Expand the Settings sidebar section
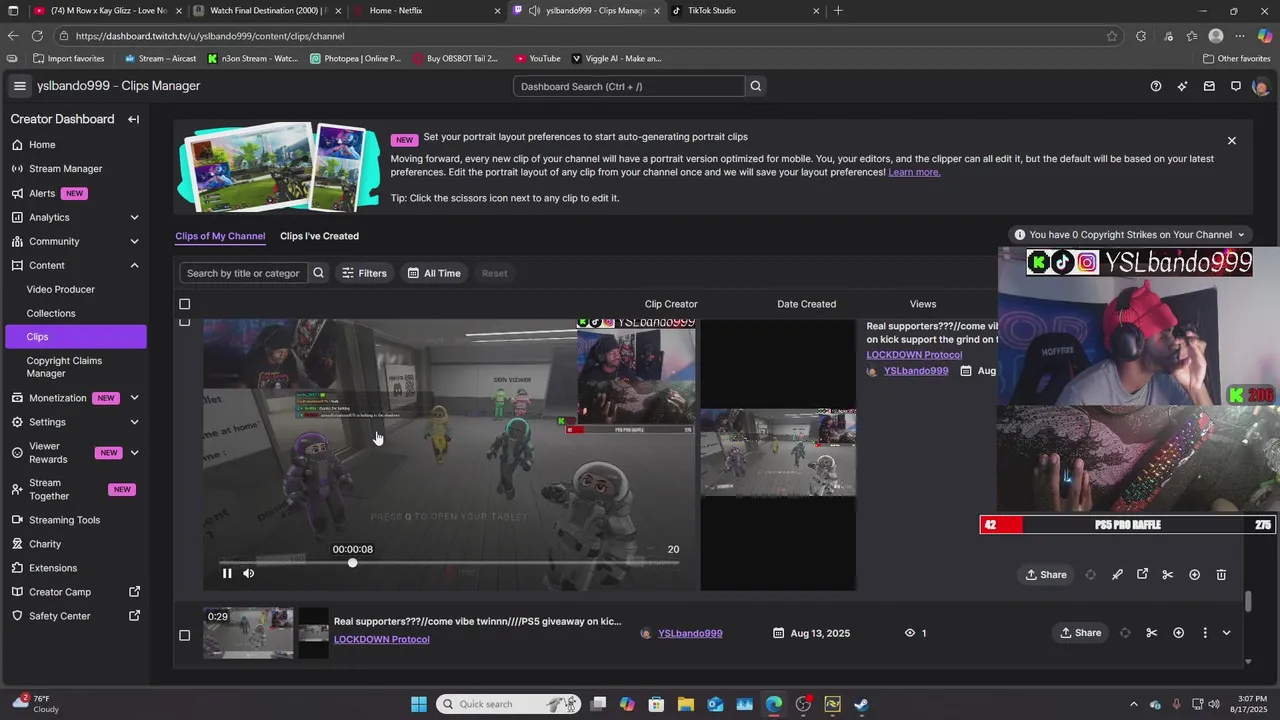Image resolution: width=1280 pixels, height=720 pixels. tap(134, 422)
